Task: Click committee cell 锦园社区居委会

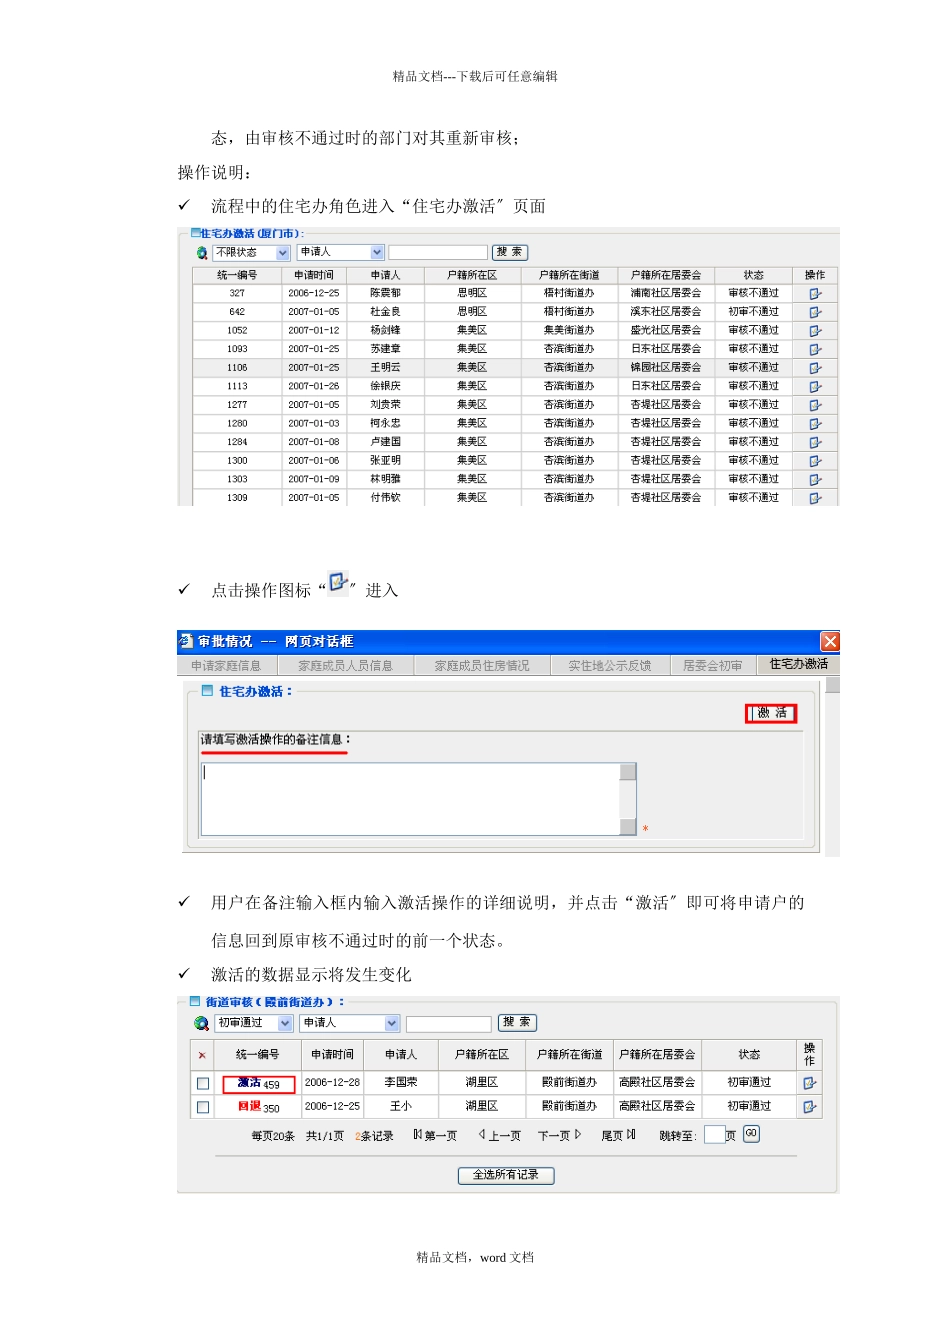Action: [665, 368]
